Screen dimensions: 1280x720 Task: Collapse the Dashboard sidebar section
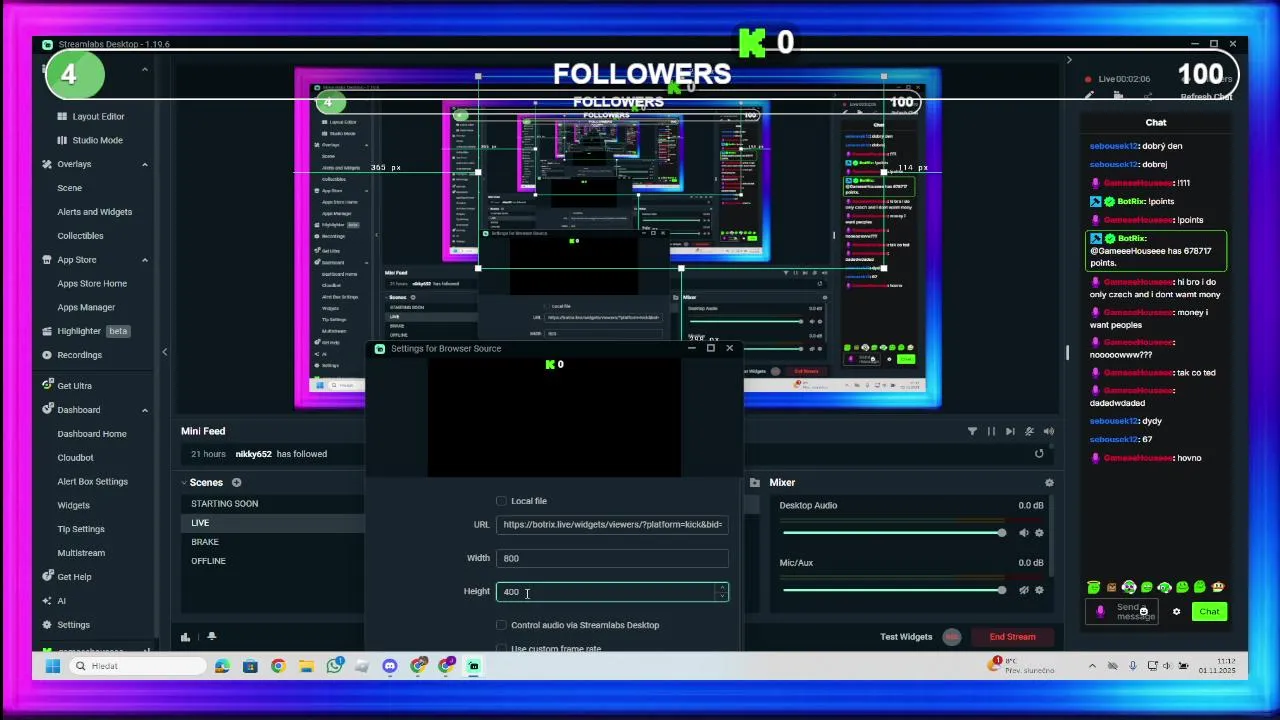[x=144, y=410]
